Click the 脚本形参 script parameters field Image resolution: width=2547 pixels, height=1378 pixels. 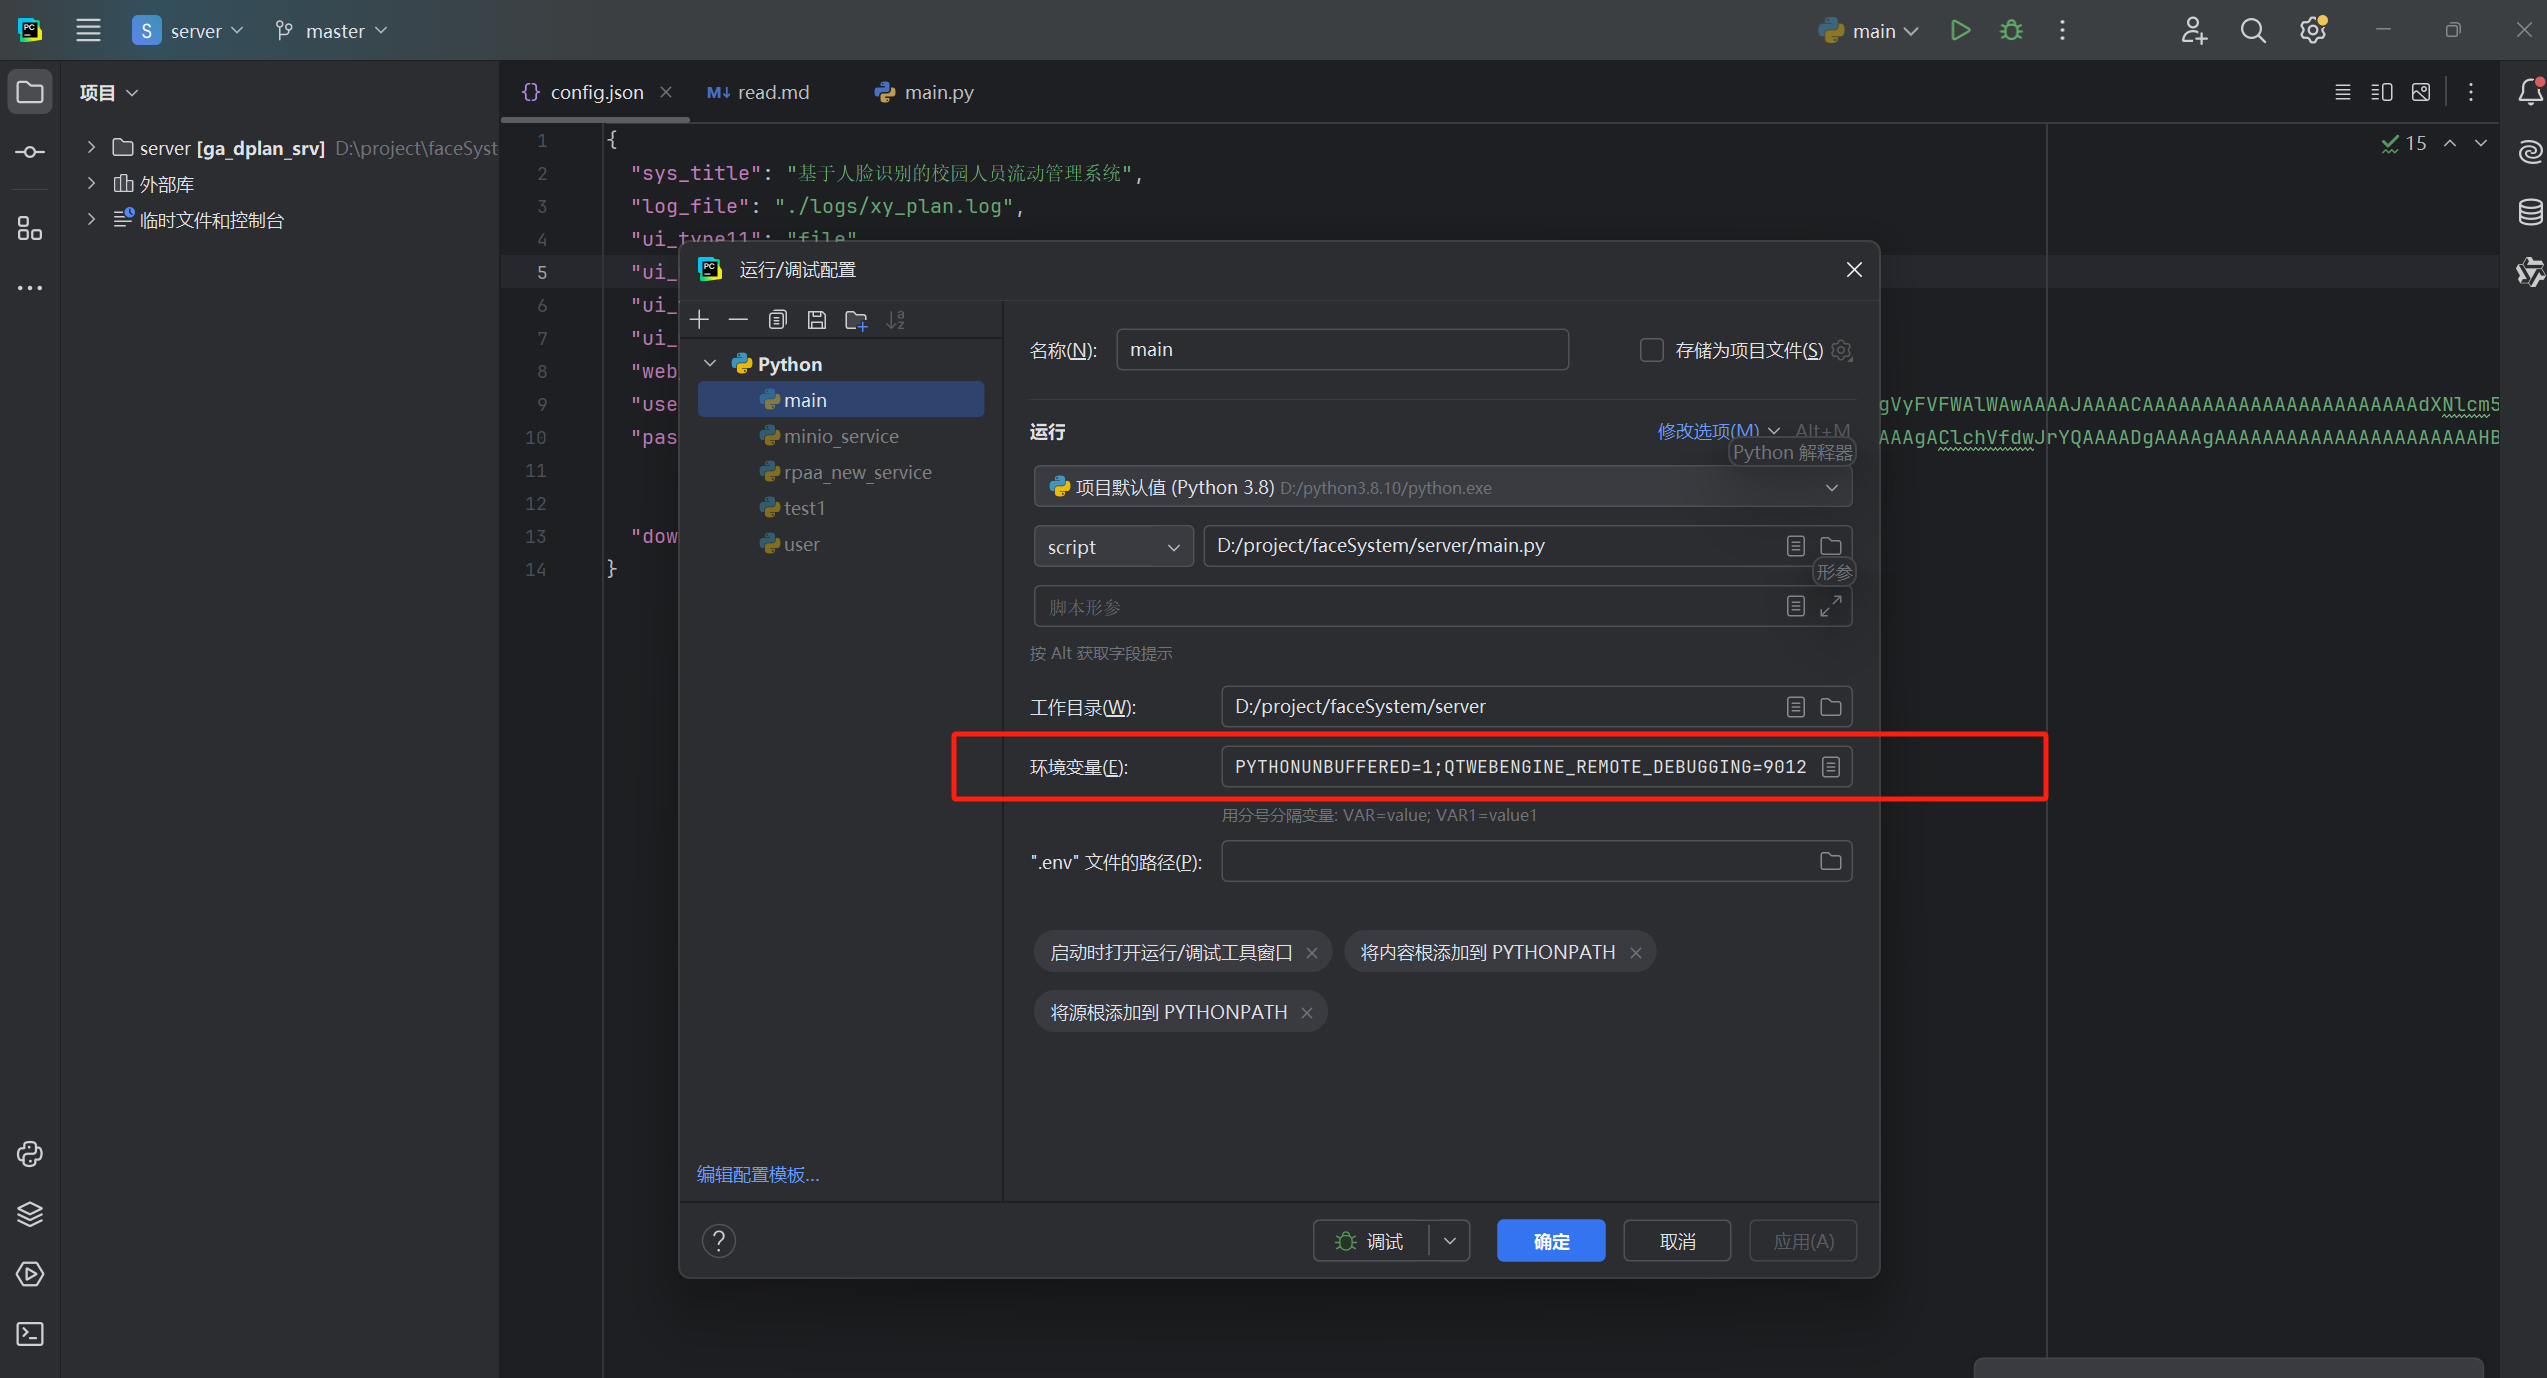(1400, 607)
